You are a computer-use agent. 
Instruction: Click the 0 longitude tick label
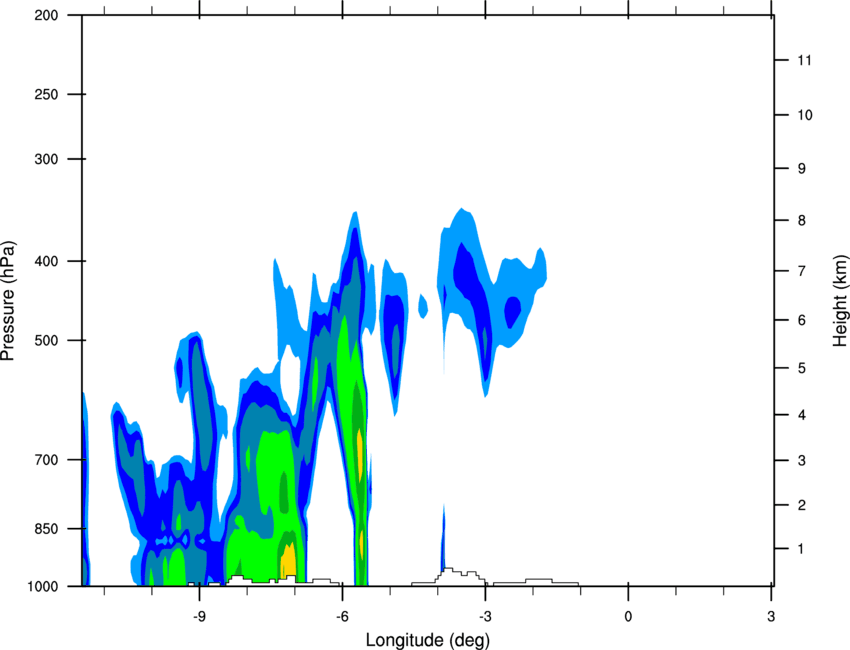628,616
